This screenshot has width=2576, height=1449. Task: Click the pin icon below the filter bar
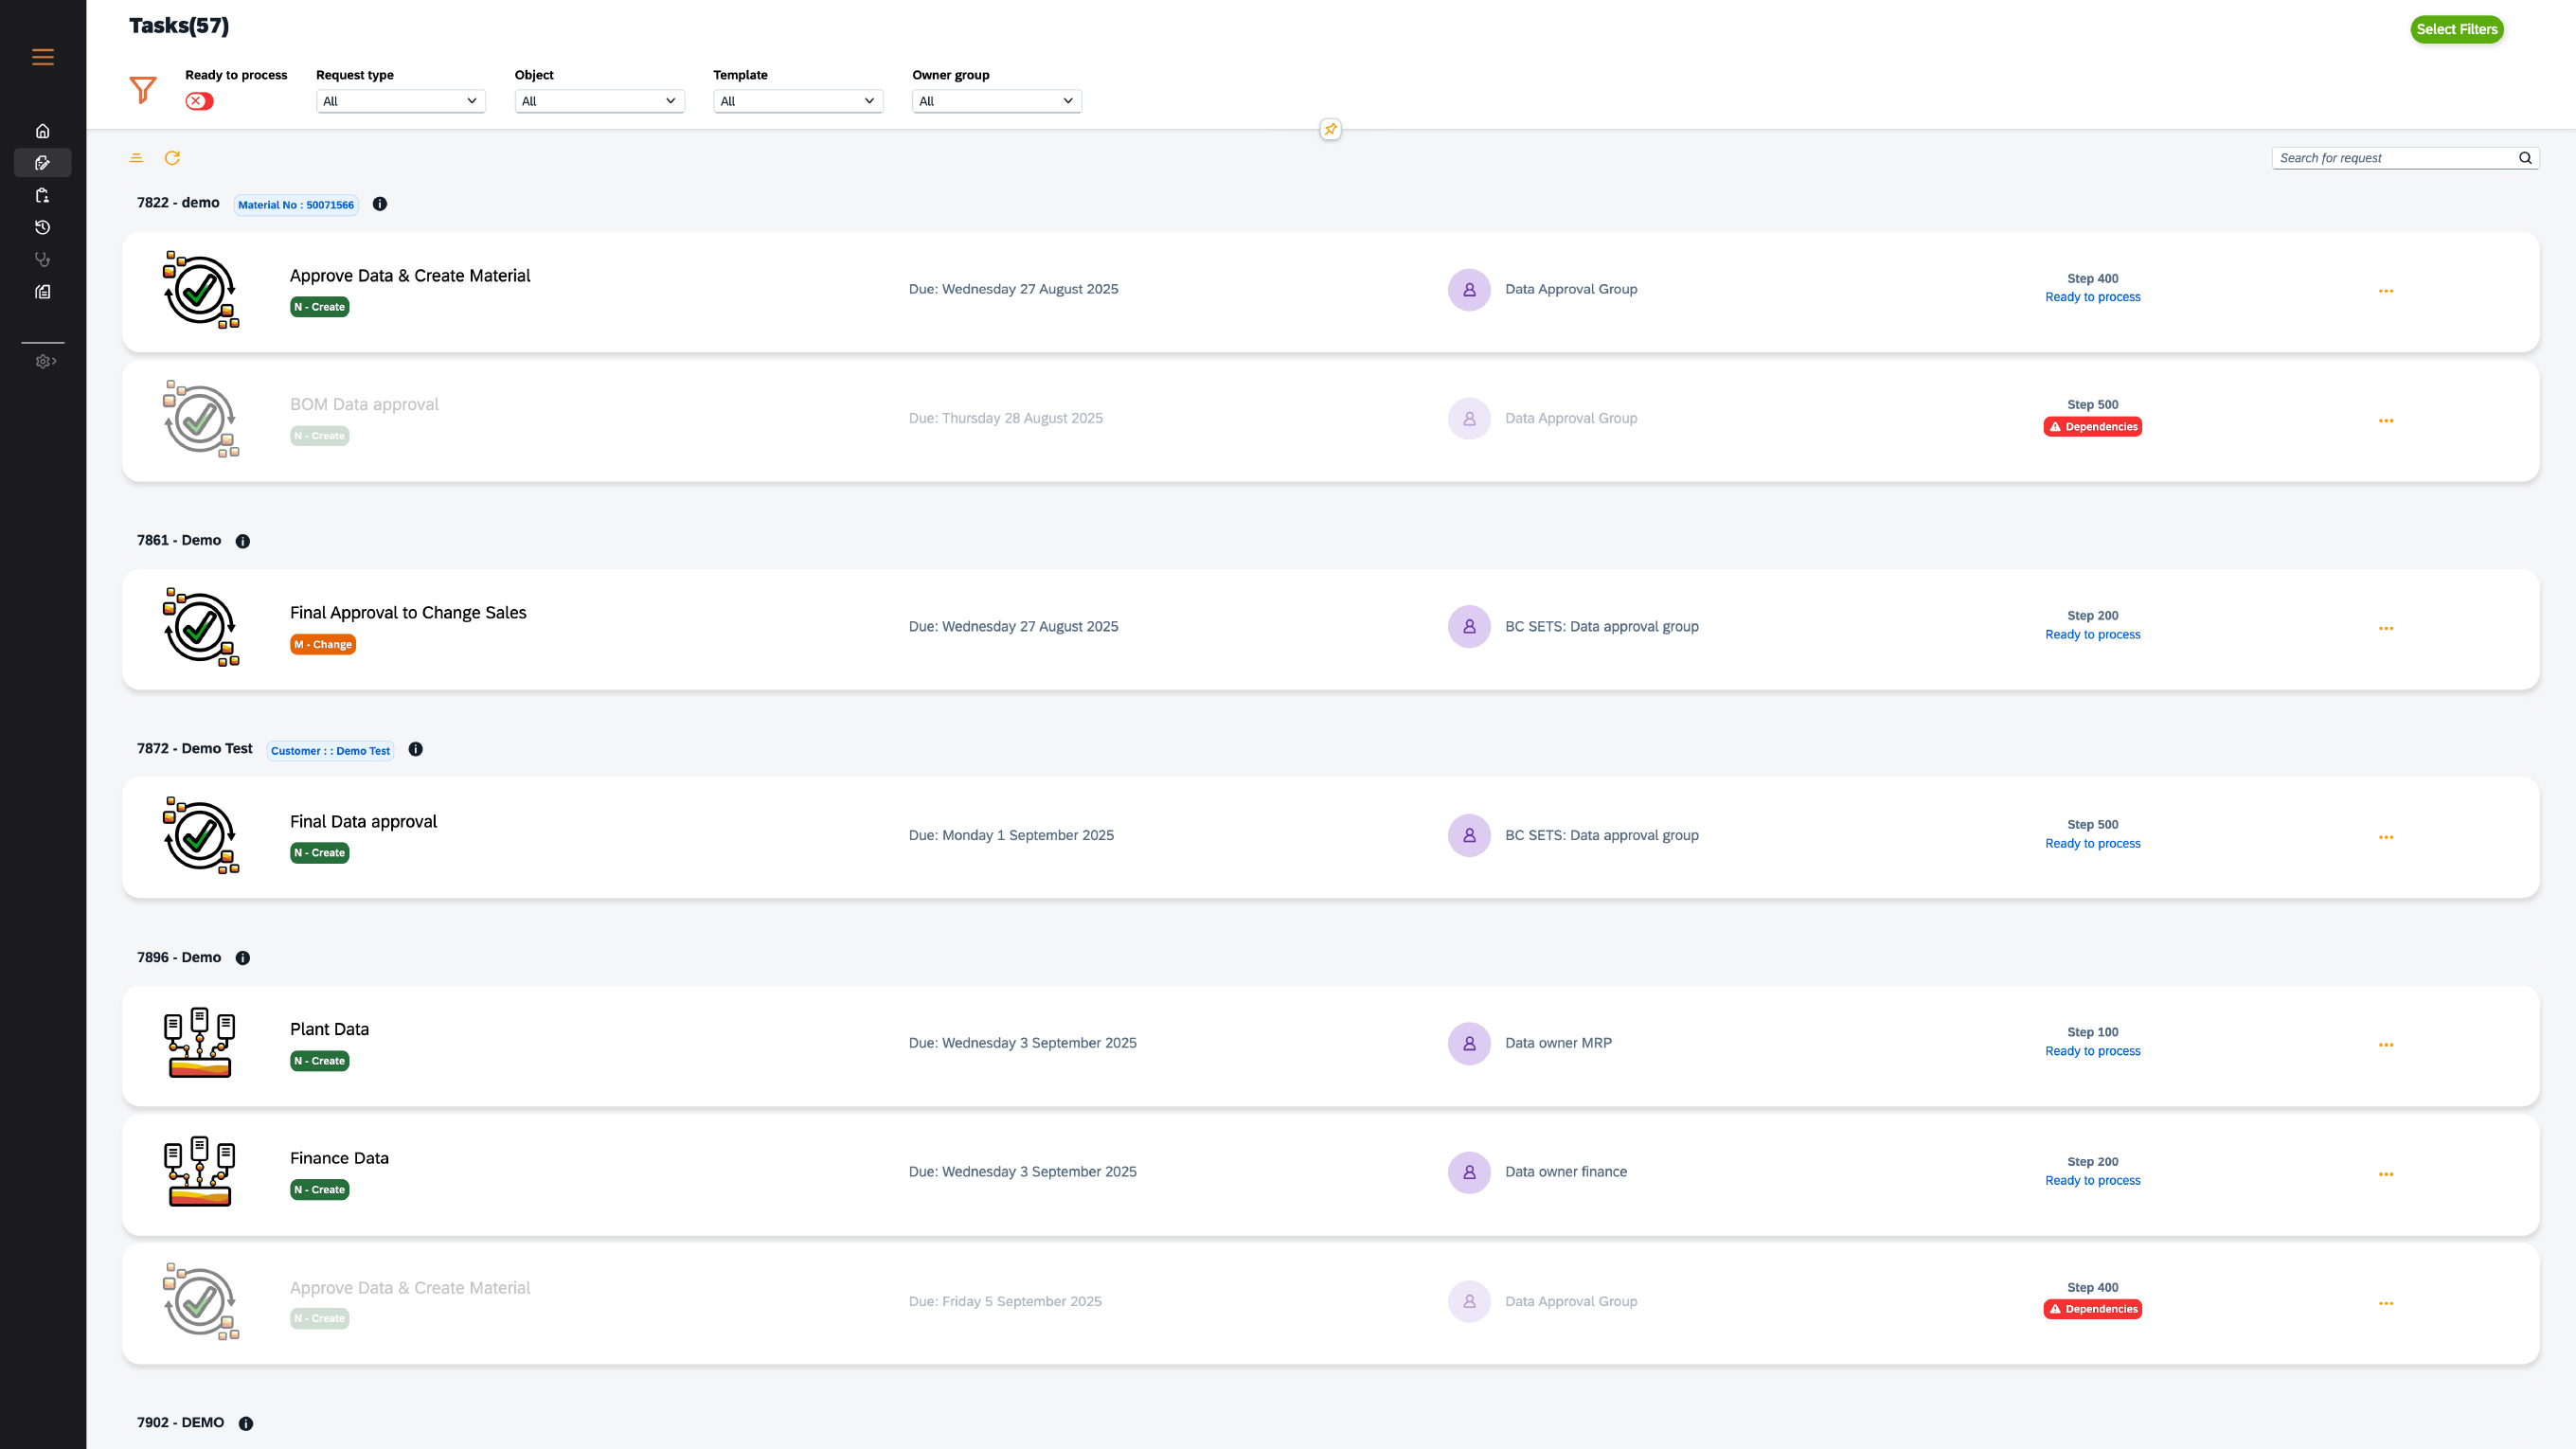click(1330, 129)
